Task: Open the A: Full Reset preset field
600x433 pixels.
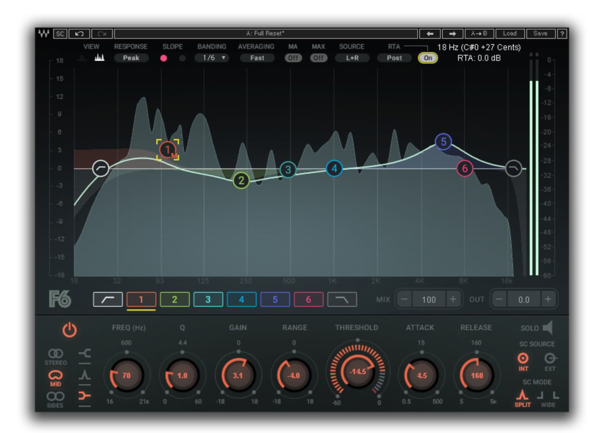Action: click(266, 34)
